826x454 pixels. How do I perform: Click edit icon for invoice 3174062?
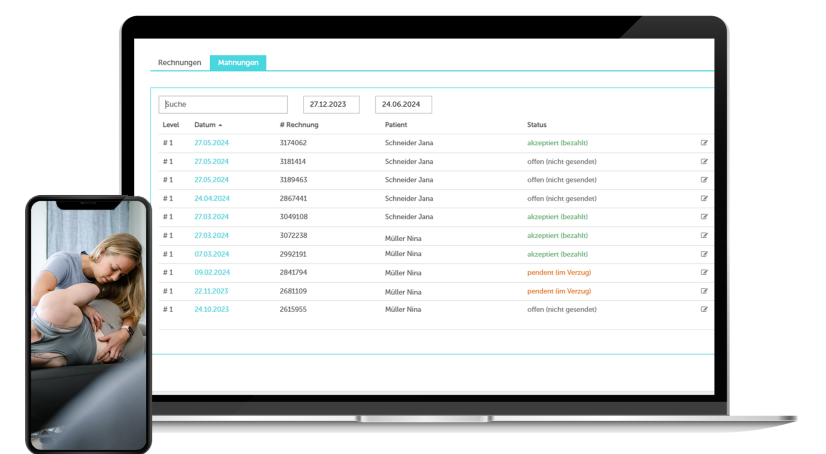point(704,143)
